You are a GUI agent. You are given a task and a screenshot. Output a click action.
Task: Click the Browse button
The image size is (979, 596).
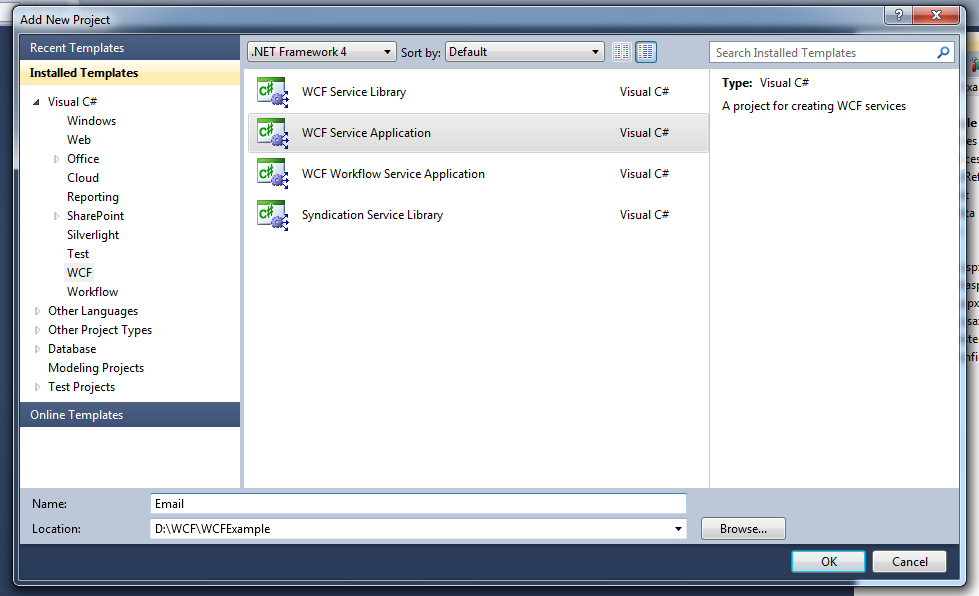tap(742, 528)
